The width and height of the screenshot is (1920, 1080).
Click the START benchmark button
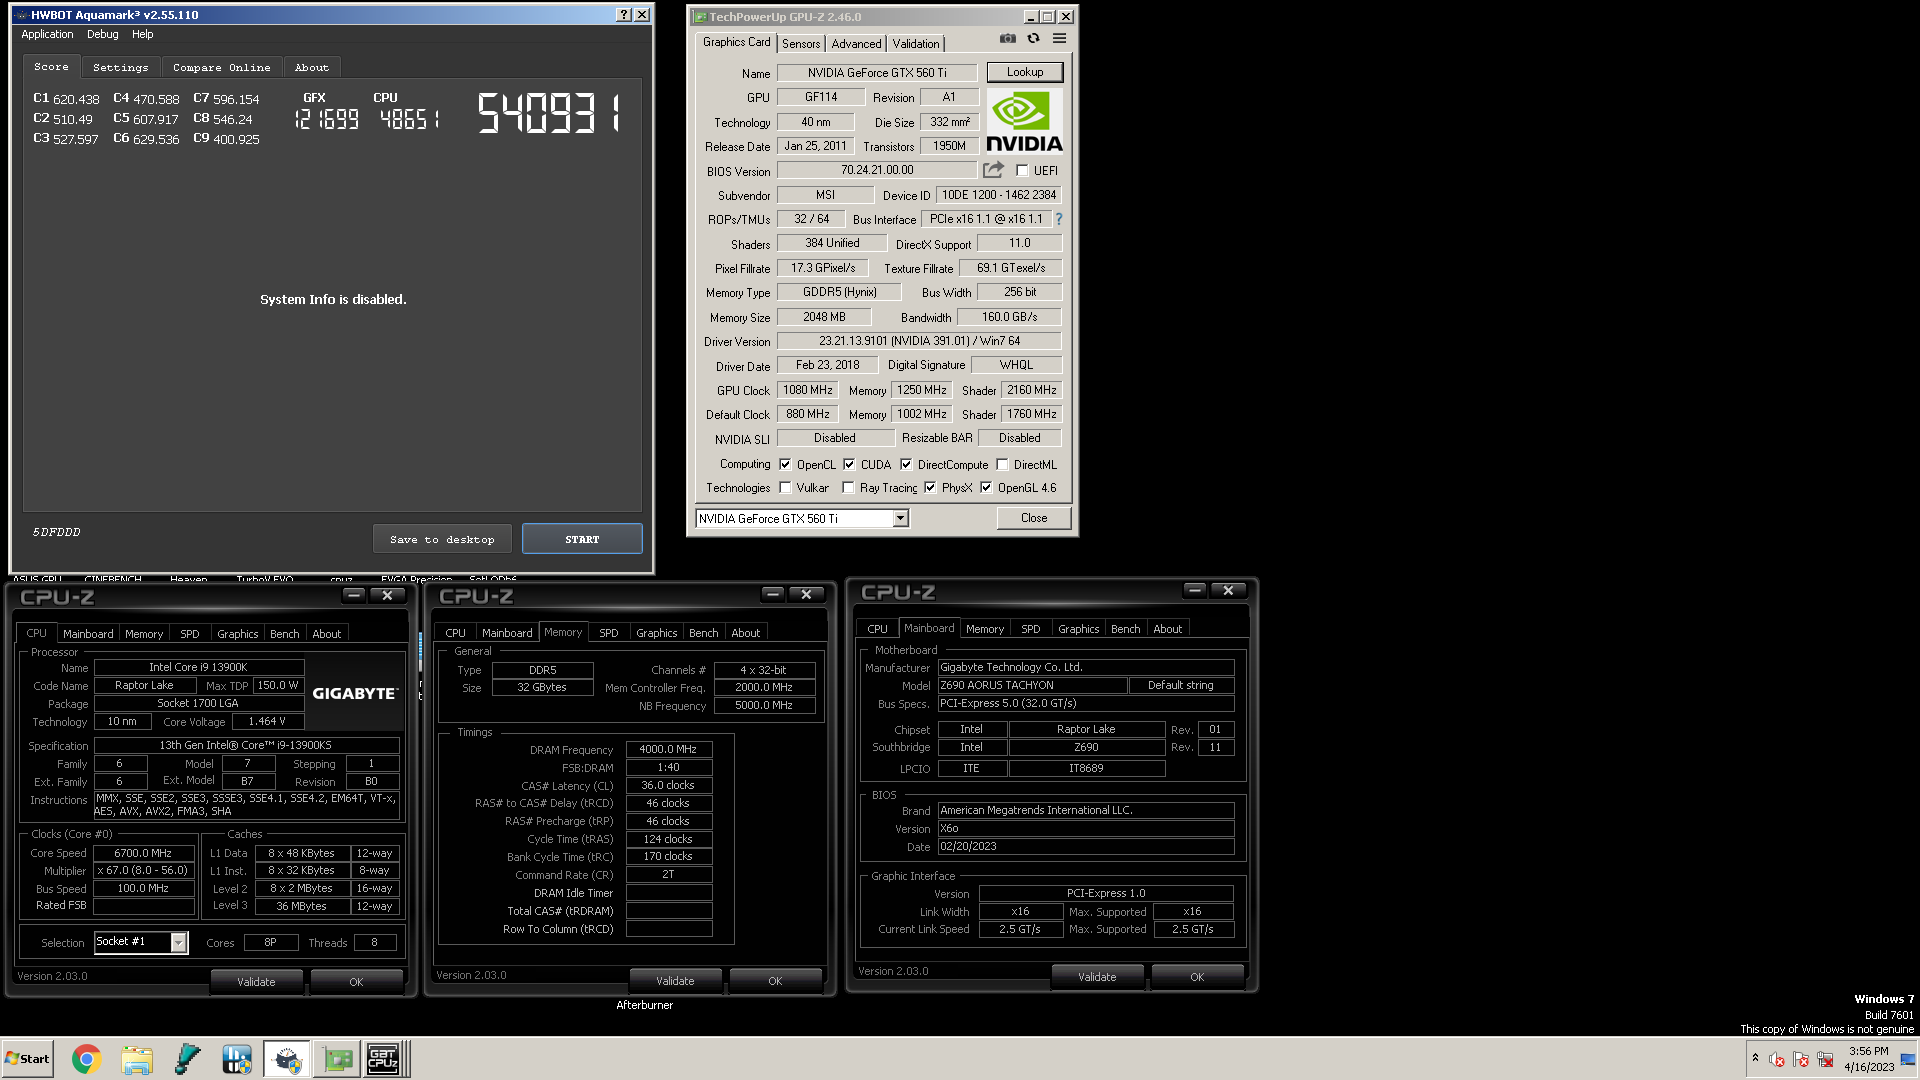pos(582,539)
